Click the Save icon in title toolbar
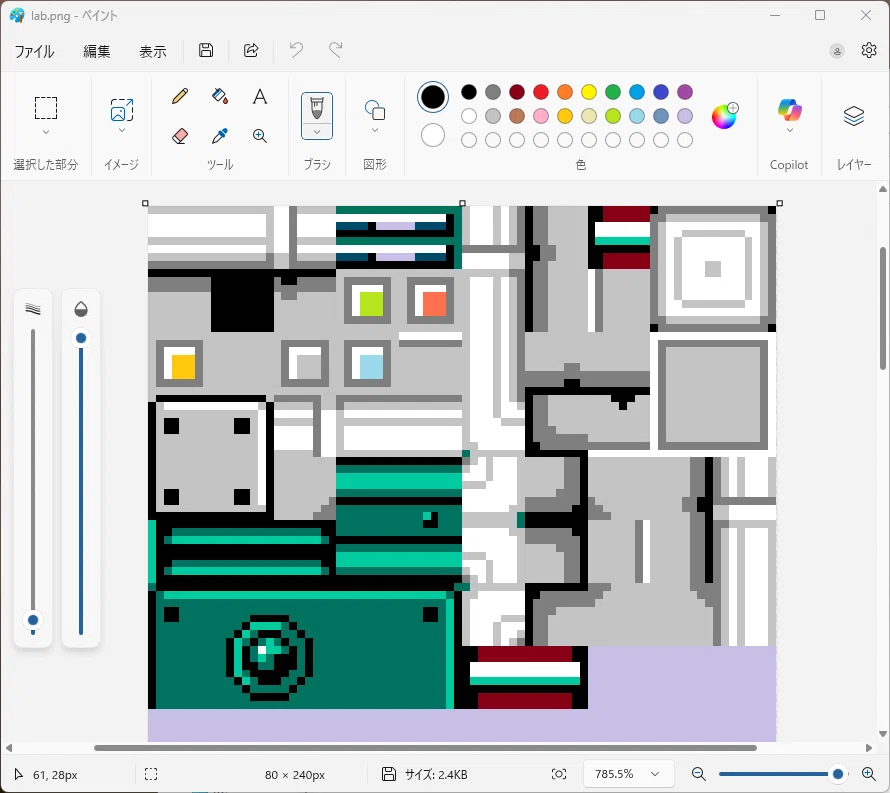890x793 pixels. [x=206, y=51]
